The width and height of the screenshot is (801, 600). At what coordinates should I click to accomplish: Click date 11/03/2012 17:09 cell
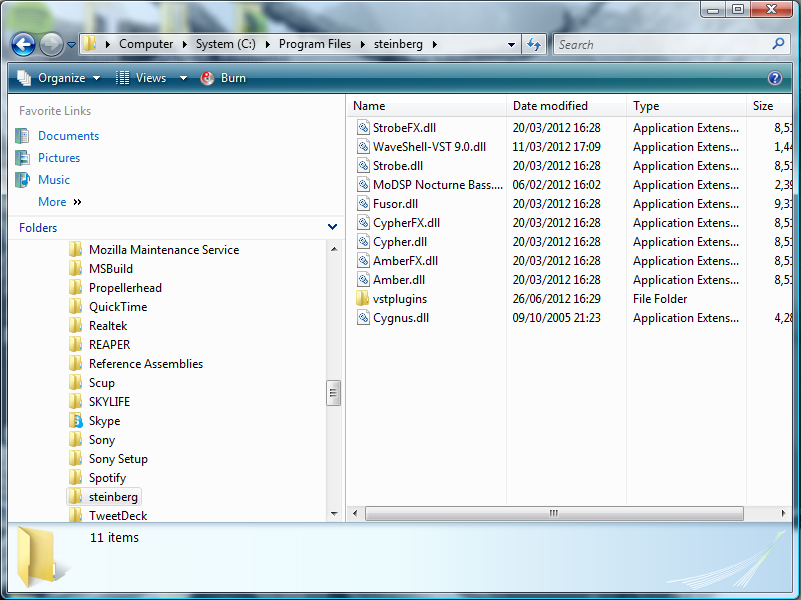click(x=556, y=147)
